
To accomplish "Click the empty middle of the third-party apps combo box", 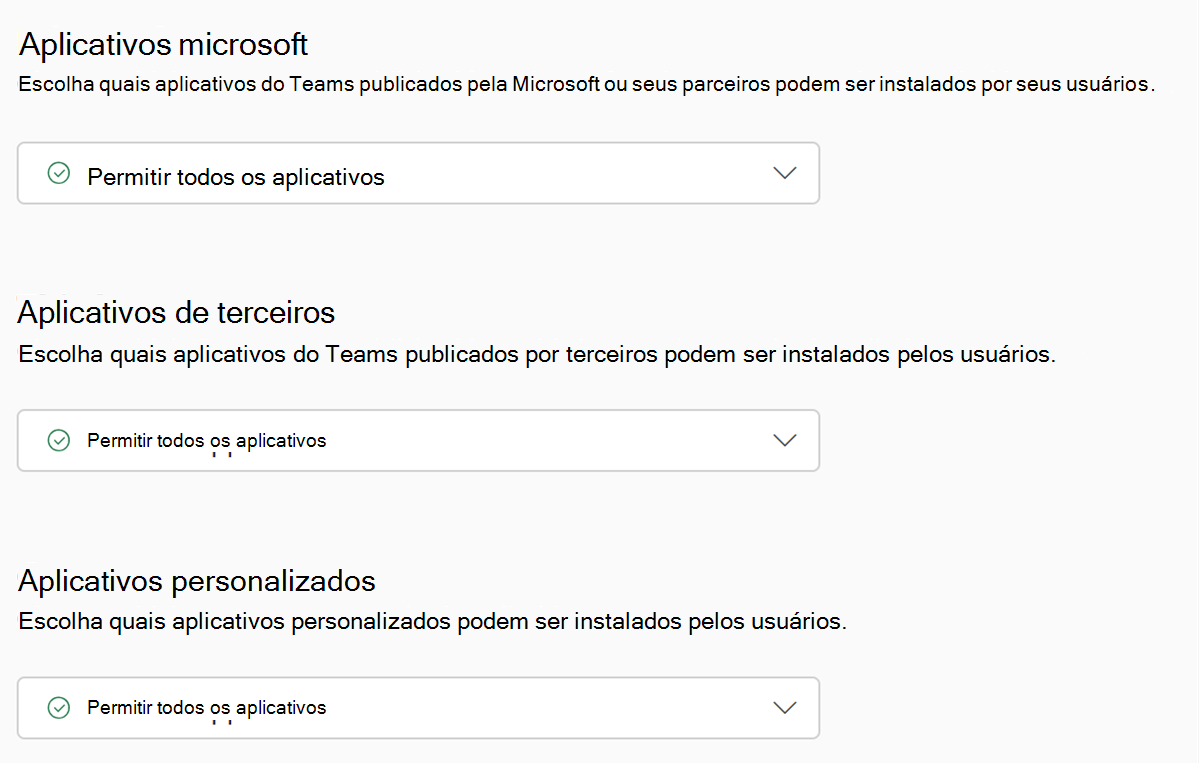I will tap(550, 440).
